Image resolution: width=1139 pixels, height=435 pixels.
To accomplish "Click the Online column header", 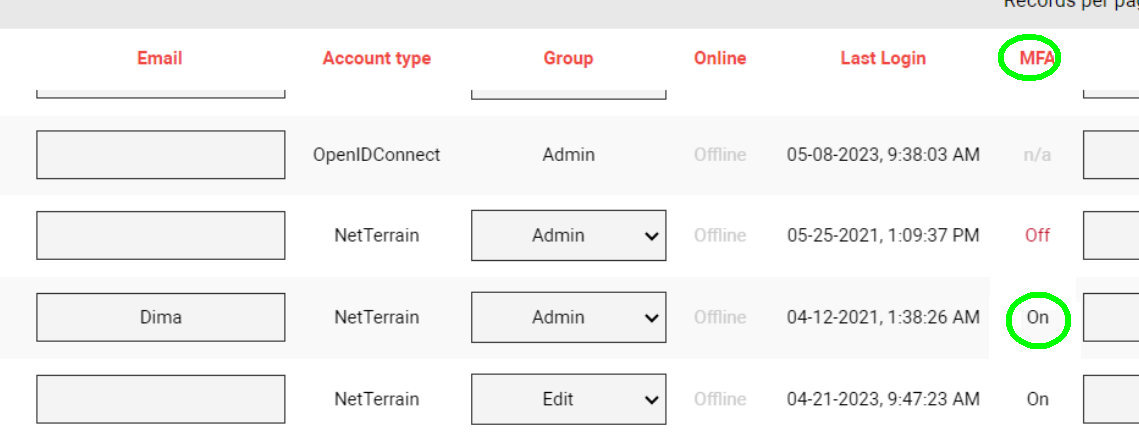I will 720,58.
